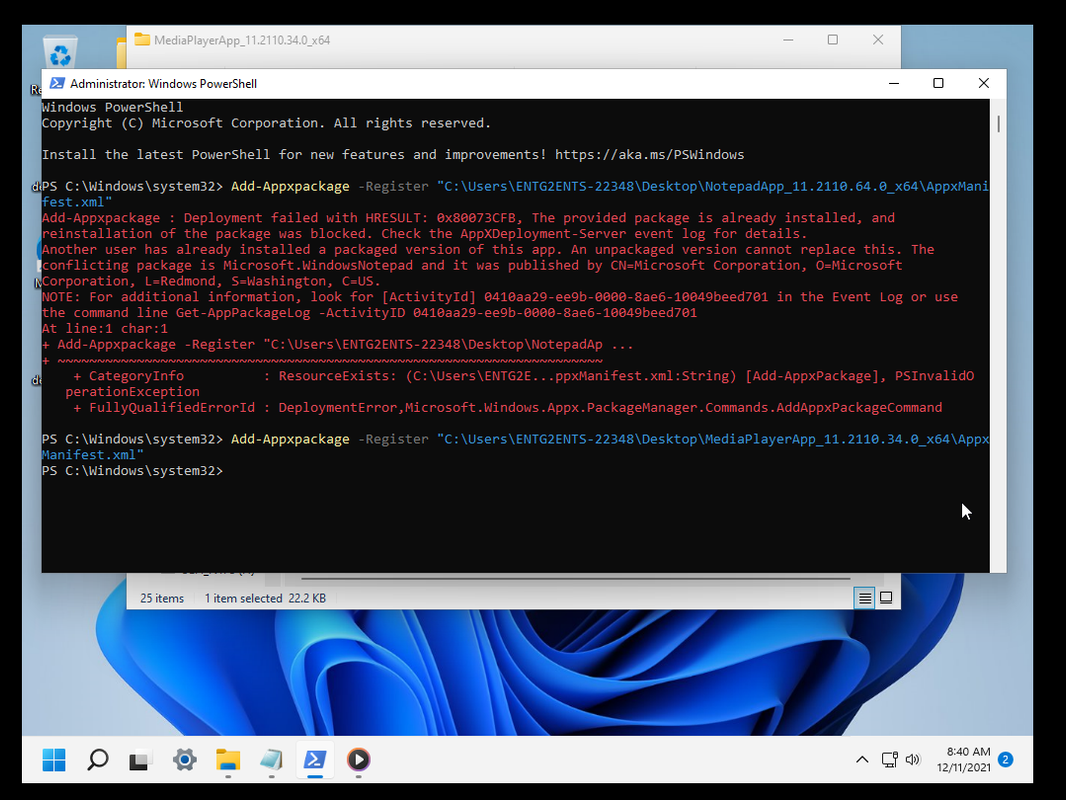Screen dimensions: 1066x800
Task: Click '25 items' in Explorer status bar
Action: (x=162, y=598)
